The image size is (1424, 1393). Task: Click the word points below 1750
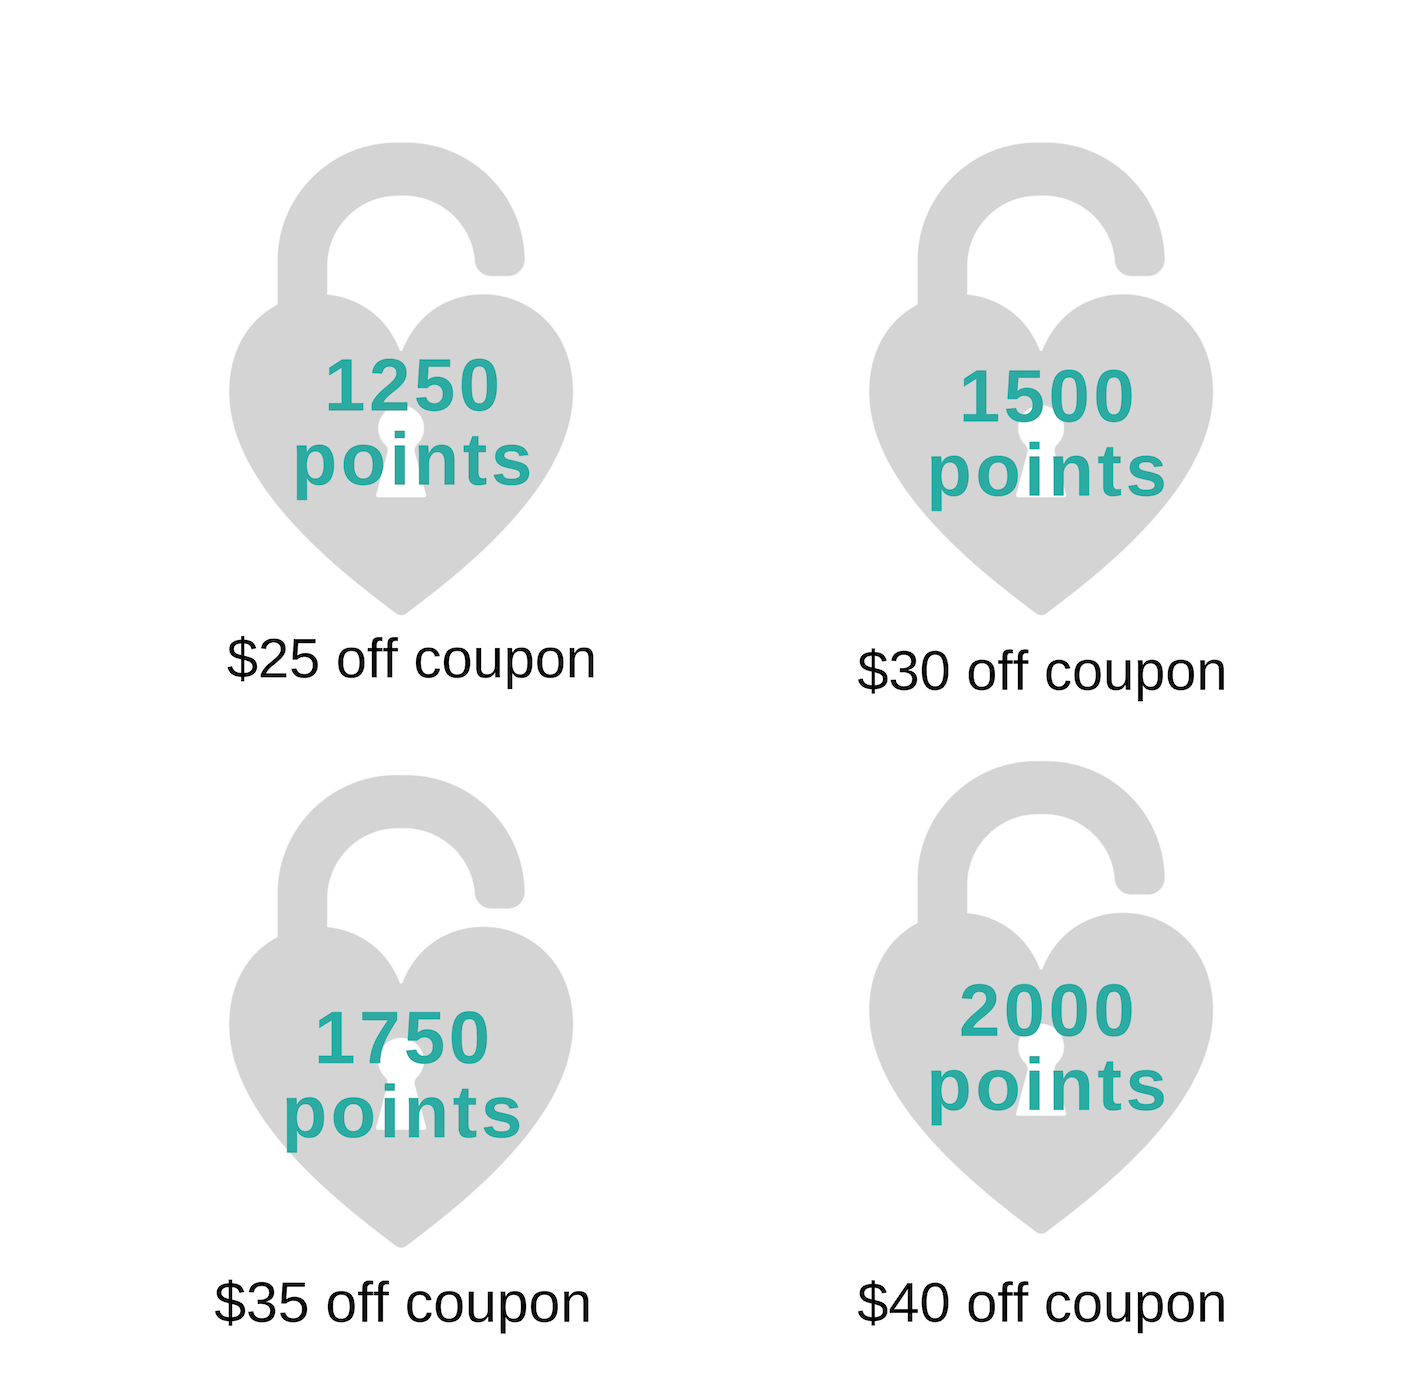[x=402, y=1114]
